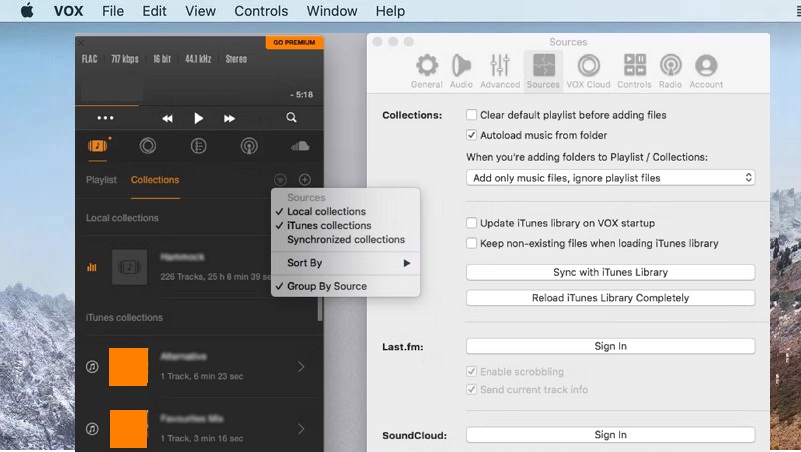
Task: Switch to the Collections tab
Action: click(x=155, y=180)
